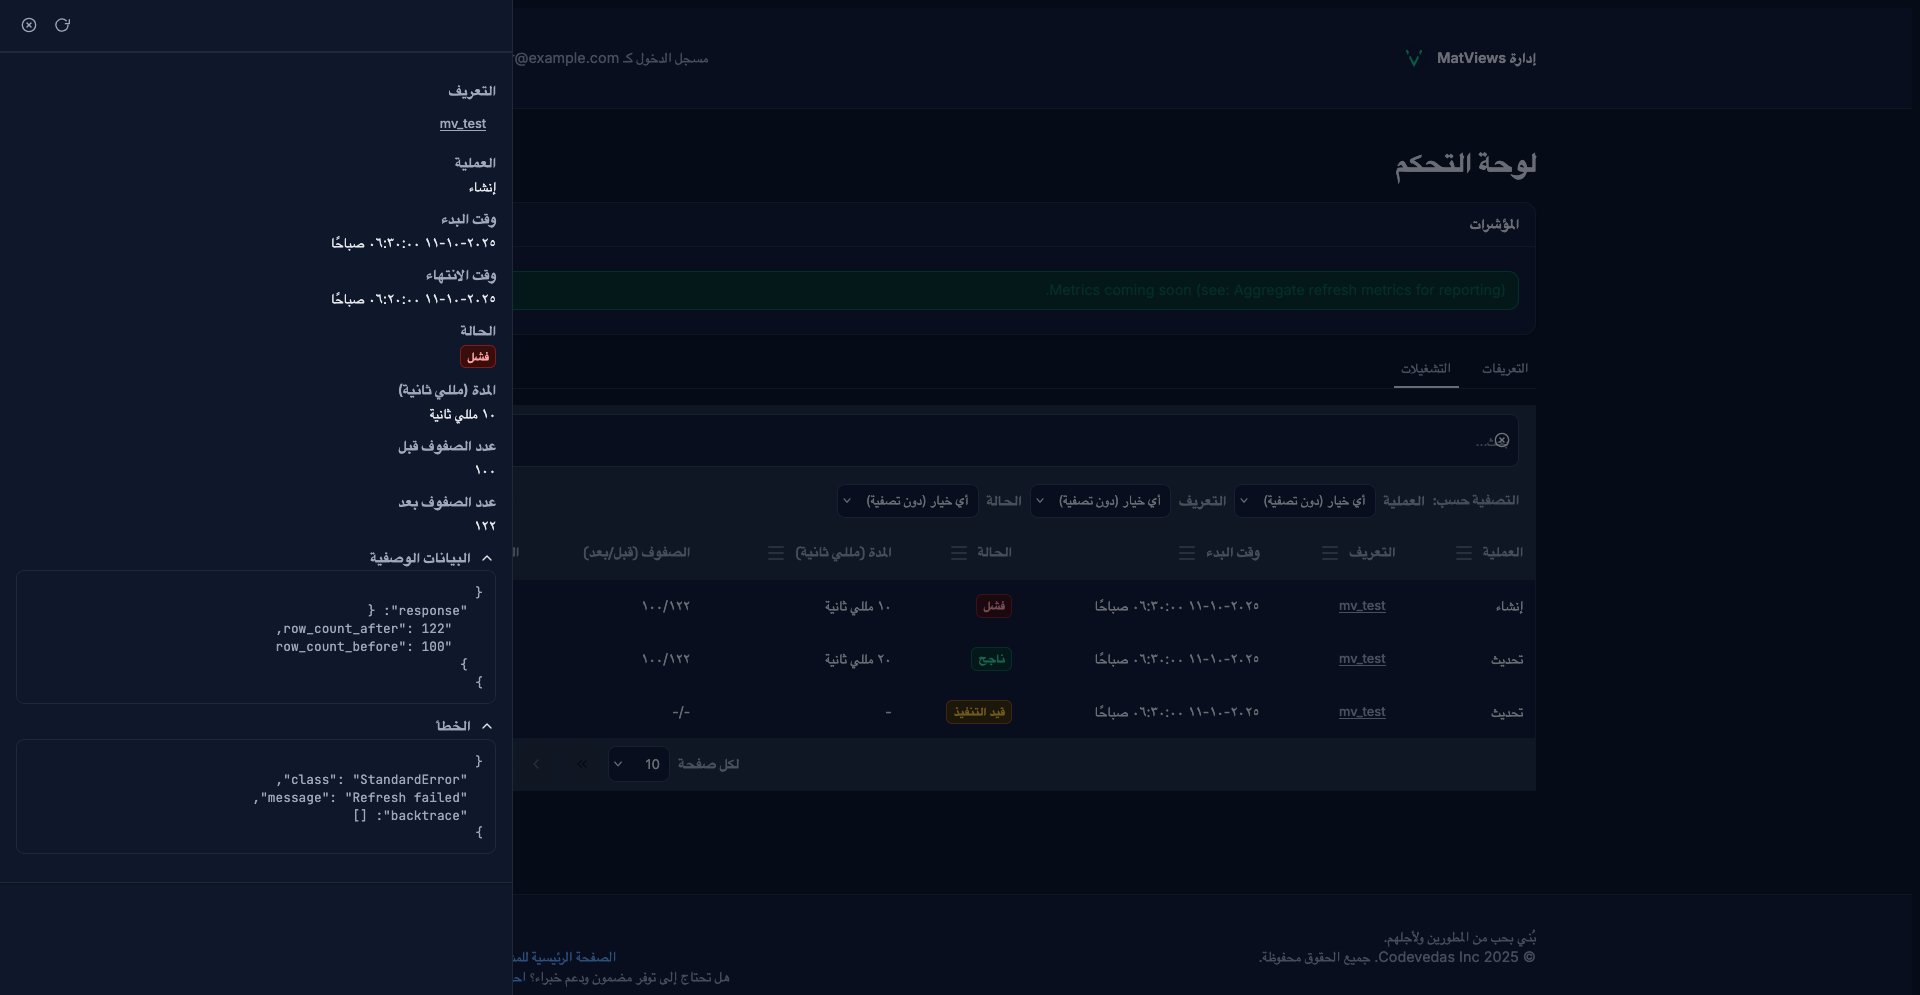Switch to the التعريفات tab
The height and width of the screenshot is (995, 1920).
coord(1504,369)
